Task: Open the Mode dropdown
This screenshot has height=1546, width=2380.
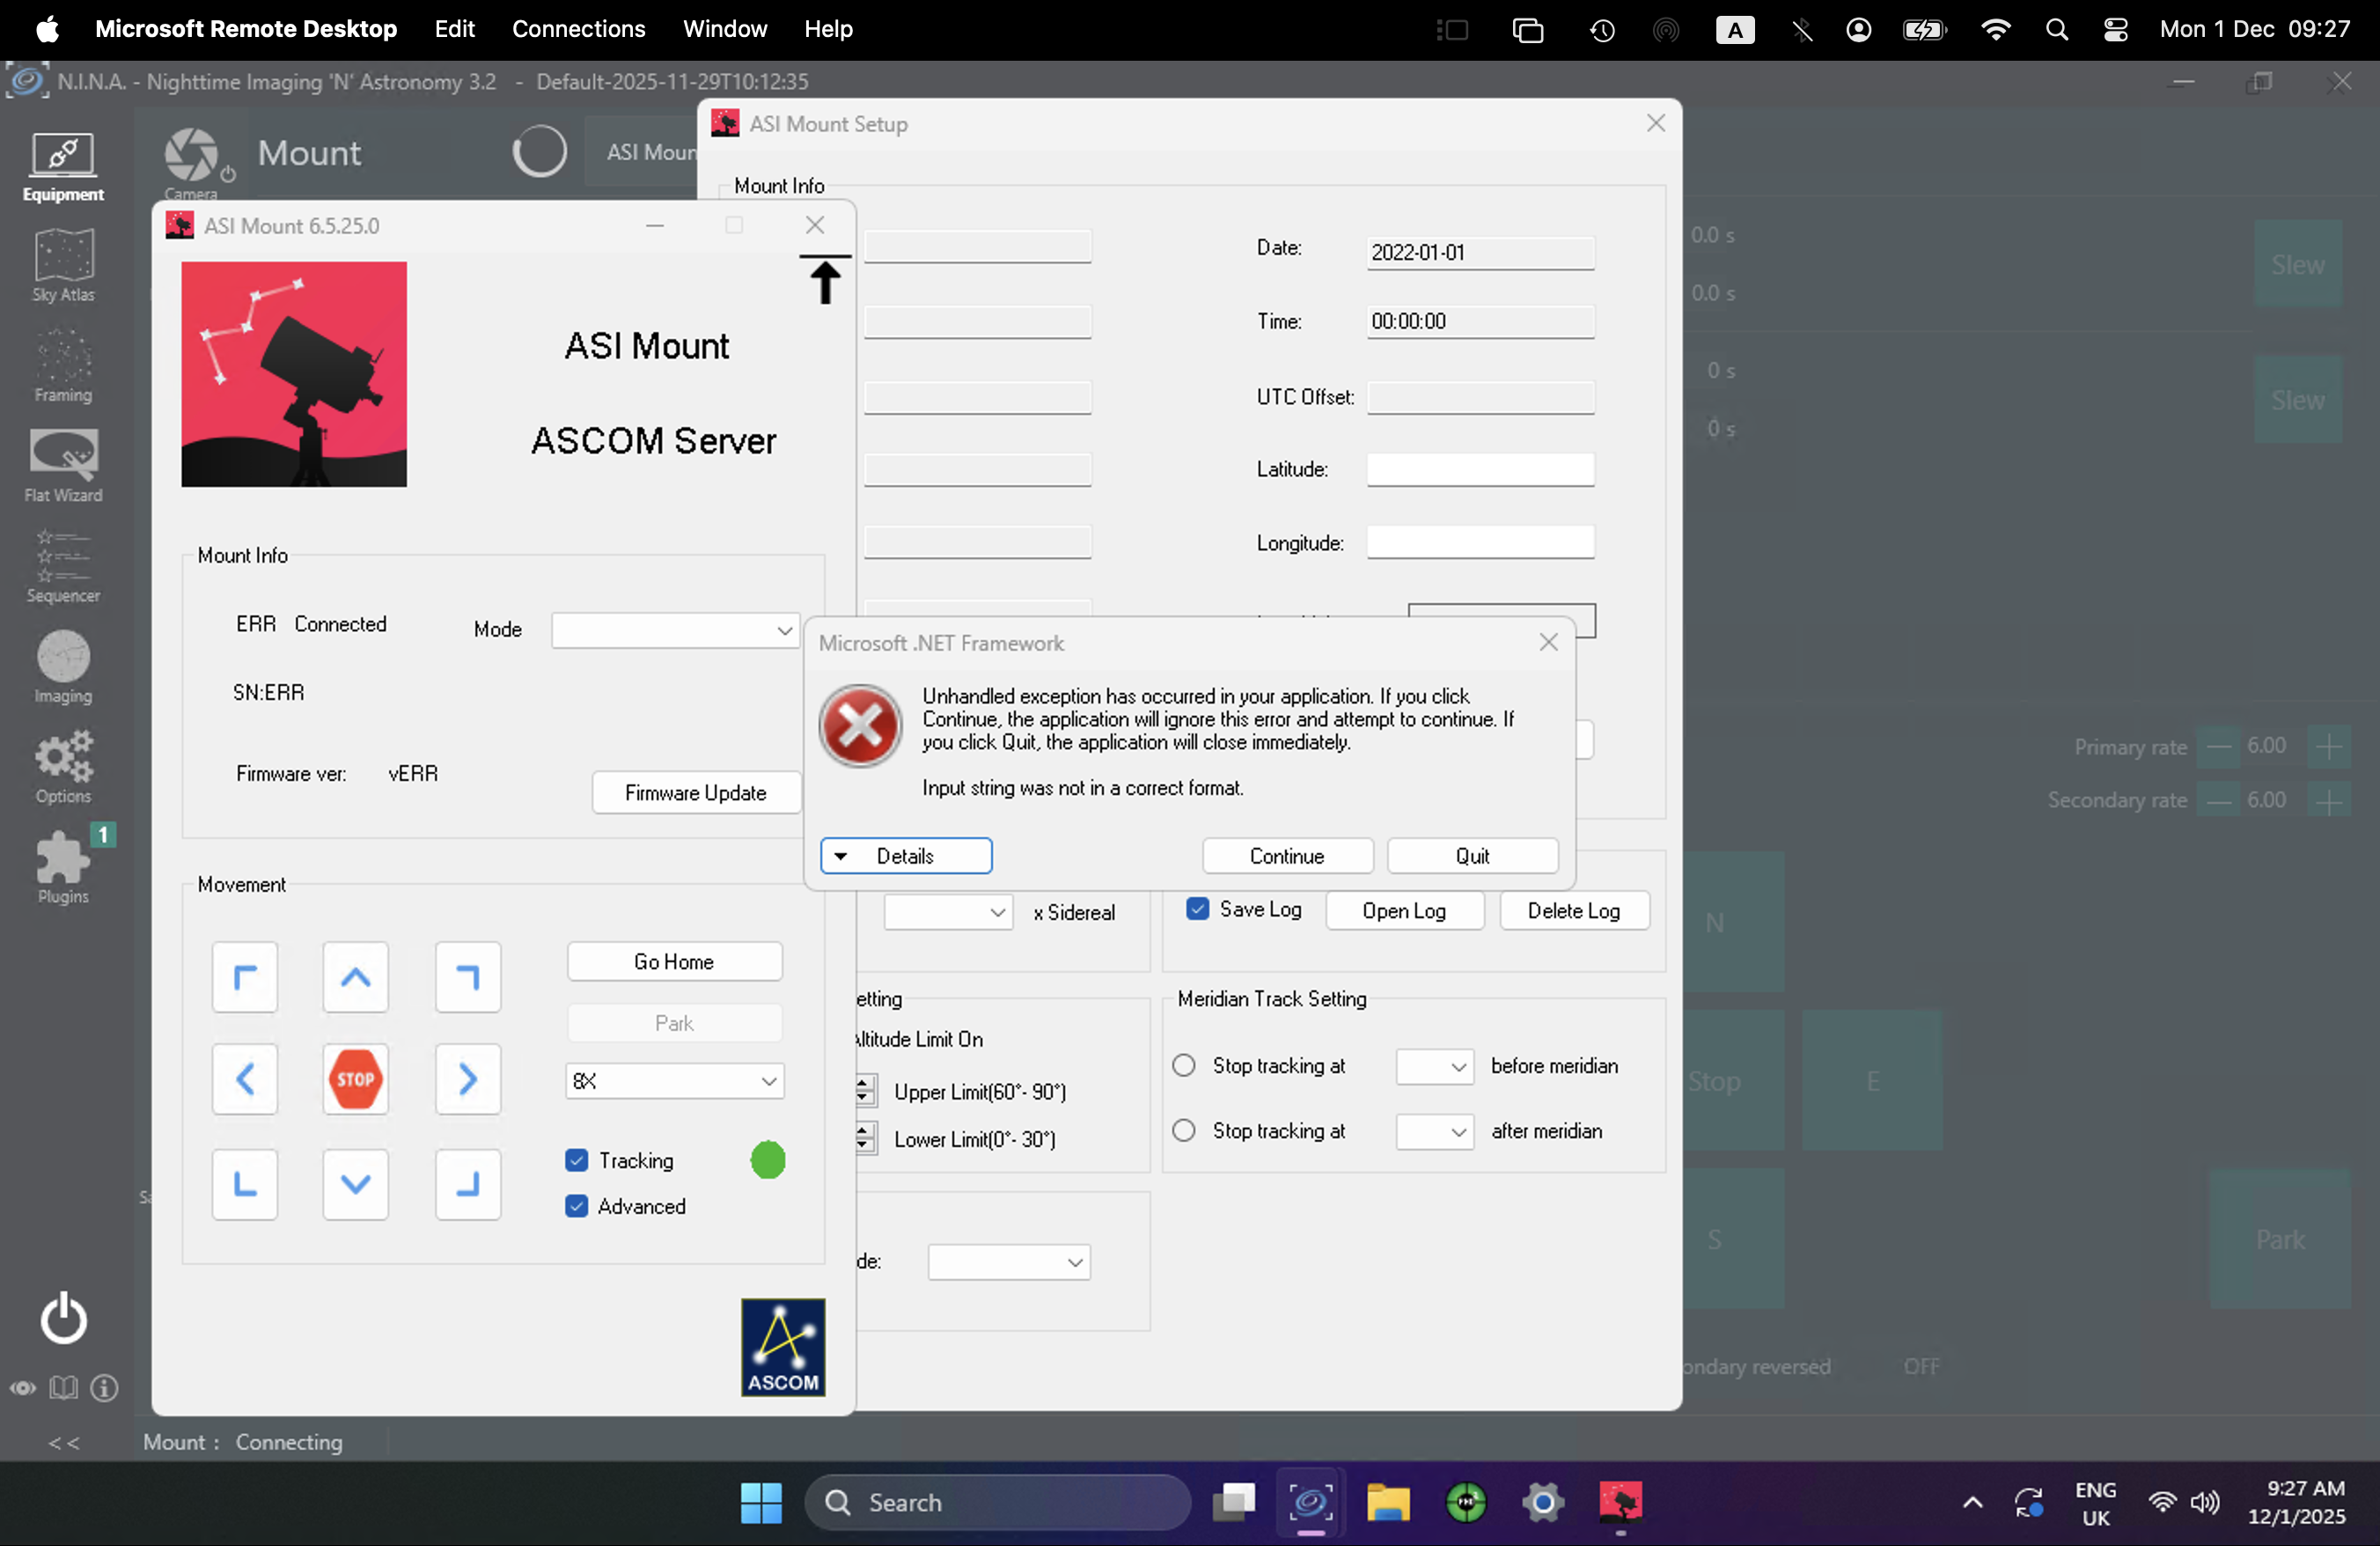Action: pyautogui.click(x=675, y=630)
